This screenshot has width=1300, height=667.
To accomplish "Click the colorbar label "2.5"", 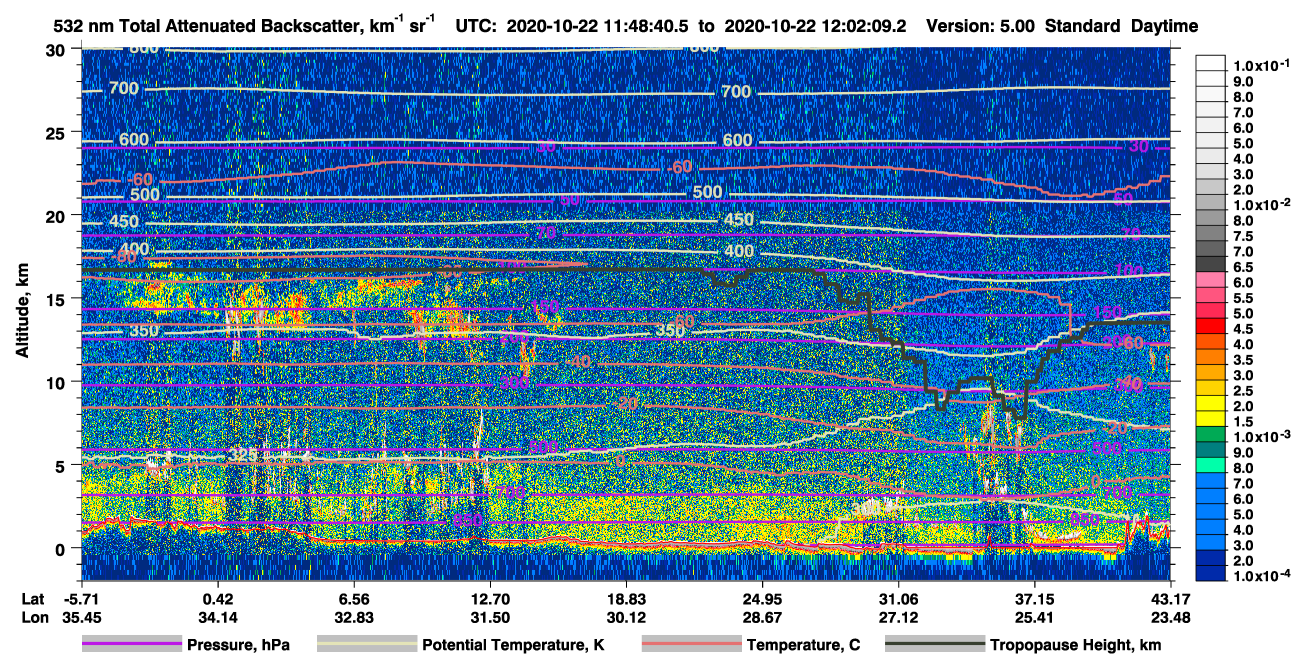I will tap(1243, 390).
